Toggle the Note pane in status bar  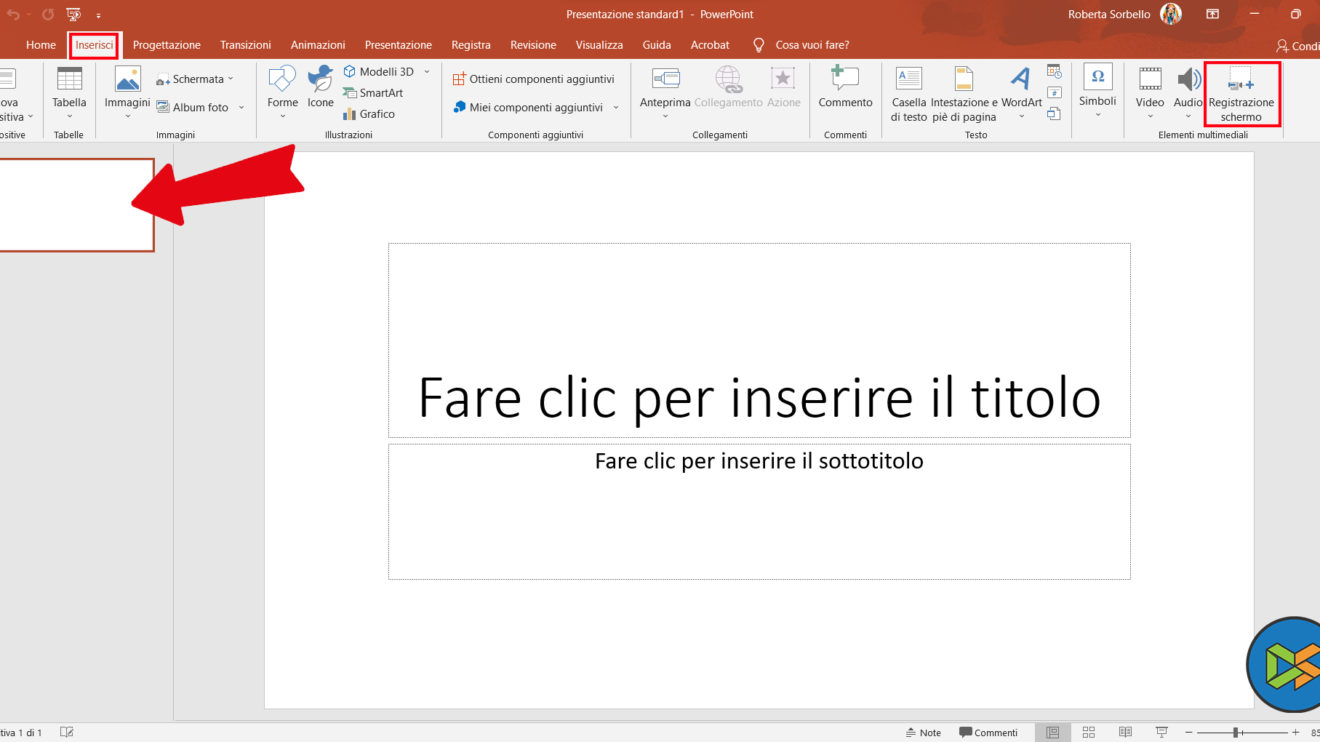click(923, 732)
